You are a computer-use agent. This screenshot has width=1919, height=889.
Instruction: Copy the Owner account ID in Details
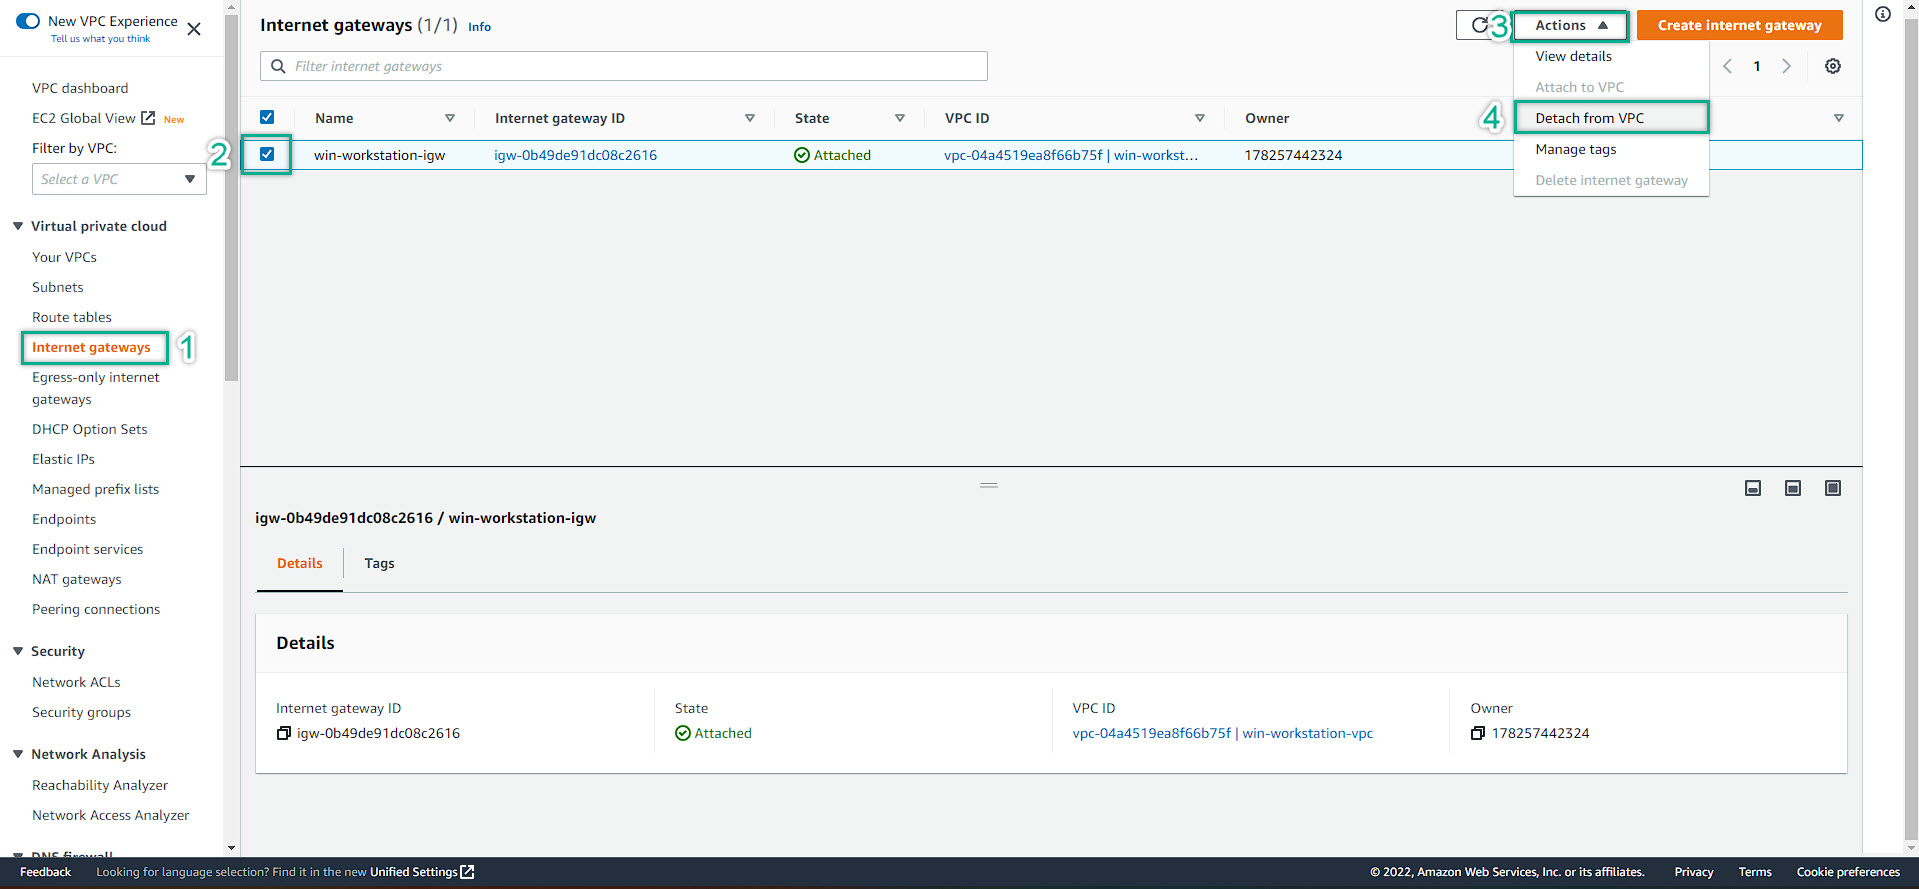(x=1478, y=733)
